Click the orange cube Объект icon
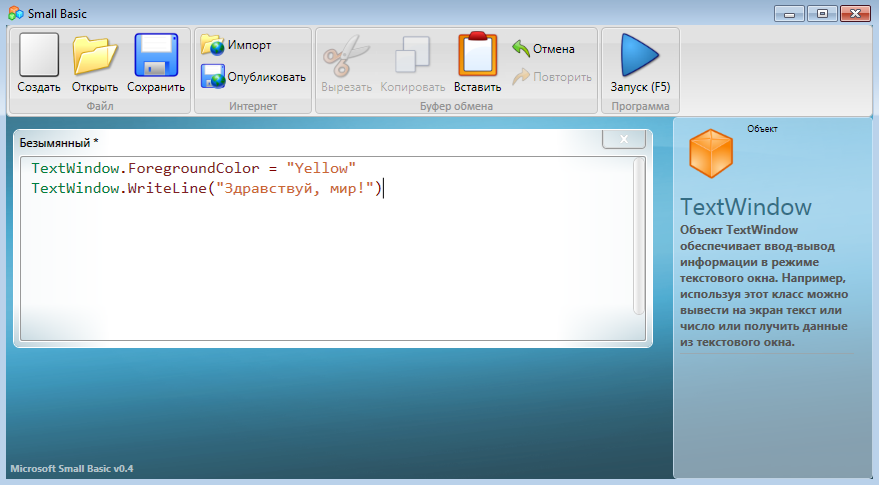 (711, 153)
